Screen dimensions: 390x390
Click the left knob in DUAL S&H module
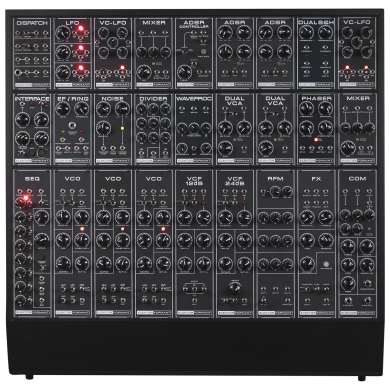(x=306, y=33)
